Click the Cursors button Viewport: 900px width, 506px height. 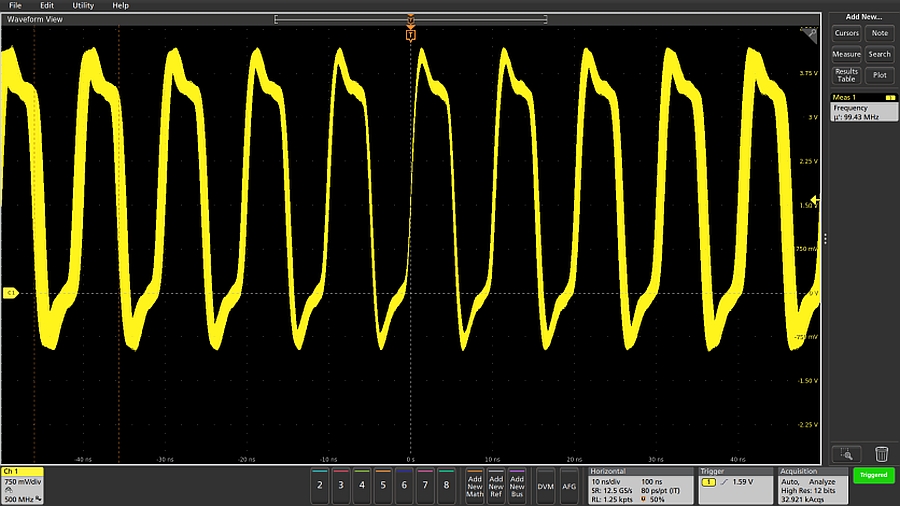click(x=846, y=33)
